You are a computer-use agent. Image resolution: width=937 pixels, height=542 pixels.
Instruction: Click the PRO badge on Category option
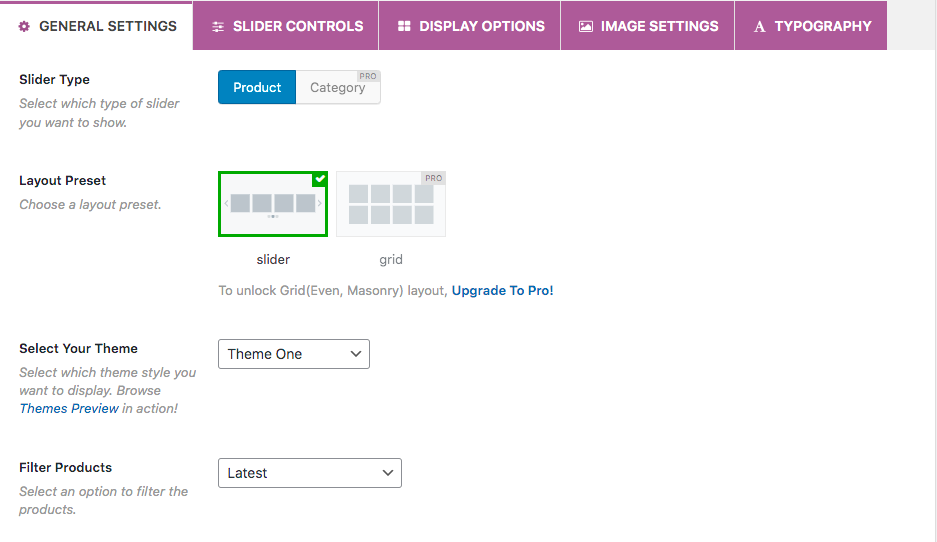click(x=368, y=76)
